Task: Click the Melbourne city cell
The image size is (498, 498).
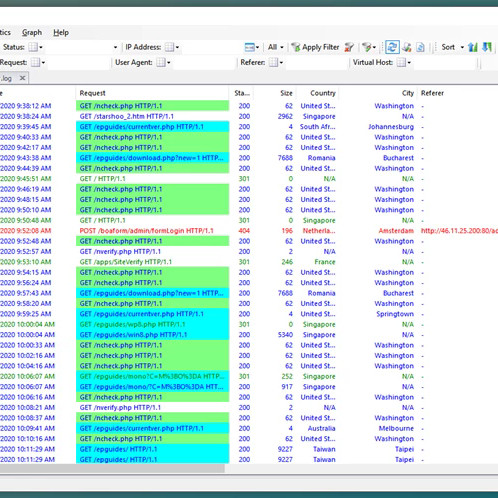Action: pos(396,428)
